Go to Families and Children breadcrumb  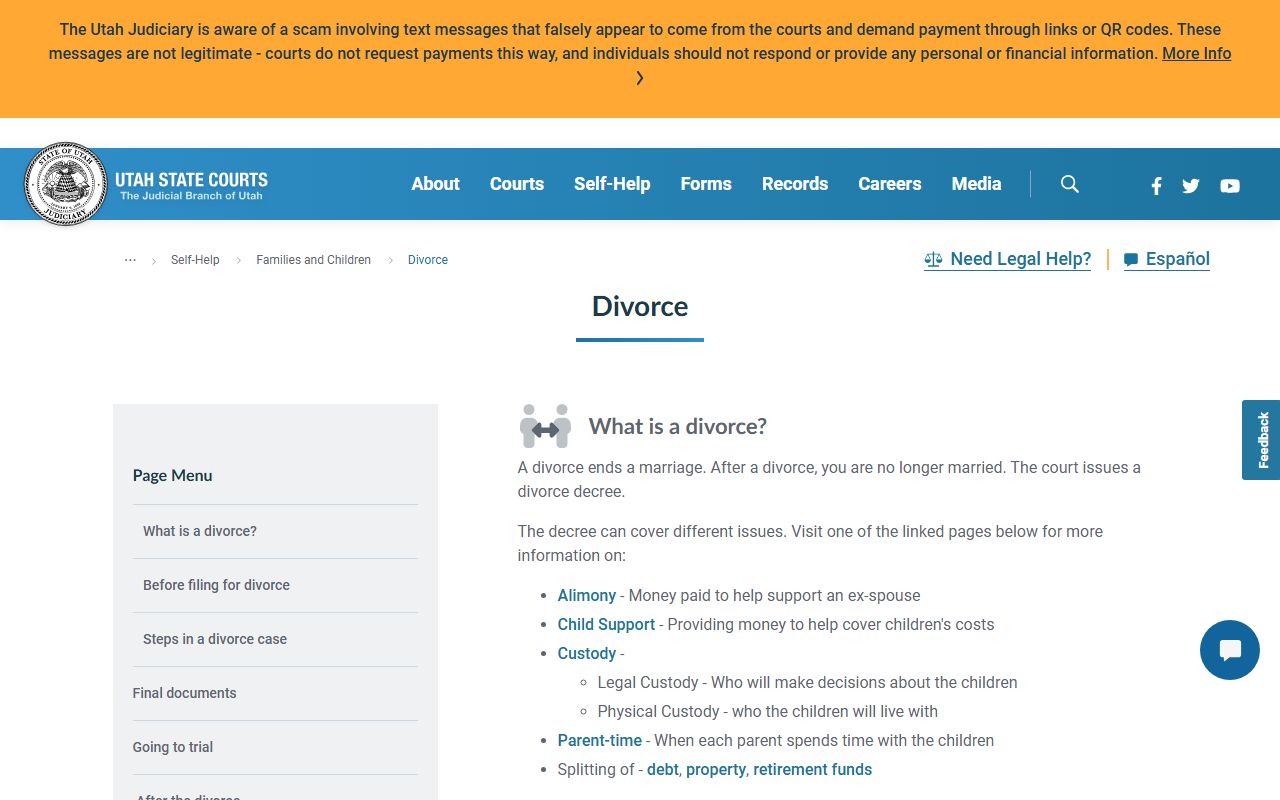pyautogui.click(x=314, y=260)
